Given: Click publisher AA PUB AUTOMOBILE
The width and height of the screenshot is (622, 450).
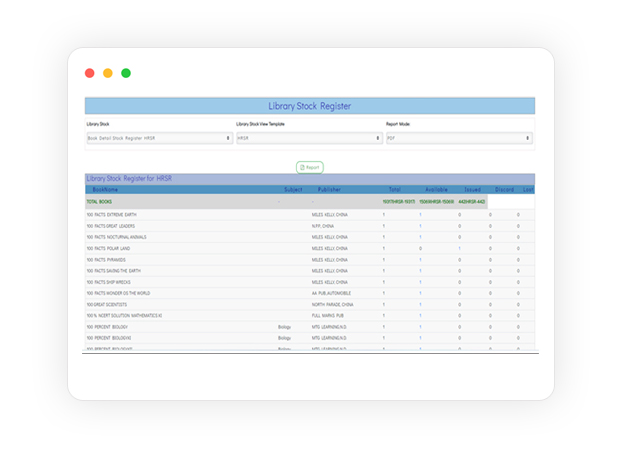Looking at the screenshot, I should click(331, 293).
